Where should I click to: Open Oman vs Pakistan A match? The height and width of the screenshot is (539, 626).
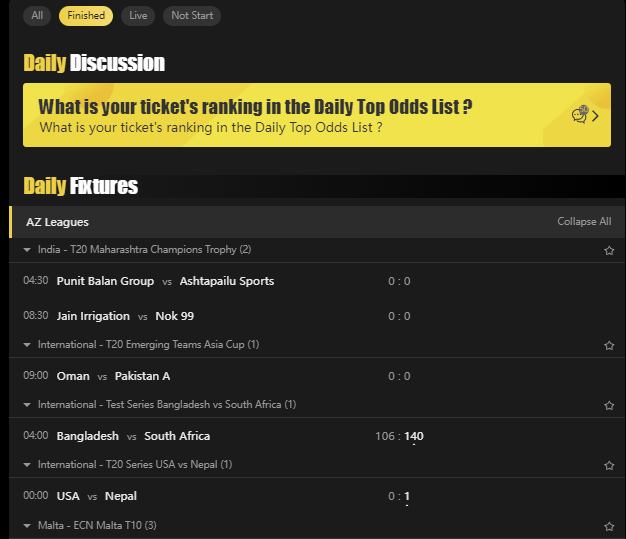click(113, 376)
